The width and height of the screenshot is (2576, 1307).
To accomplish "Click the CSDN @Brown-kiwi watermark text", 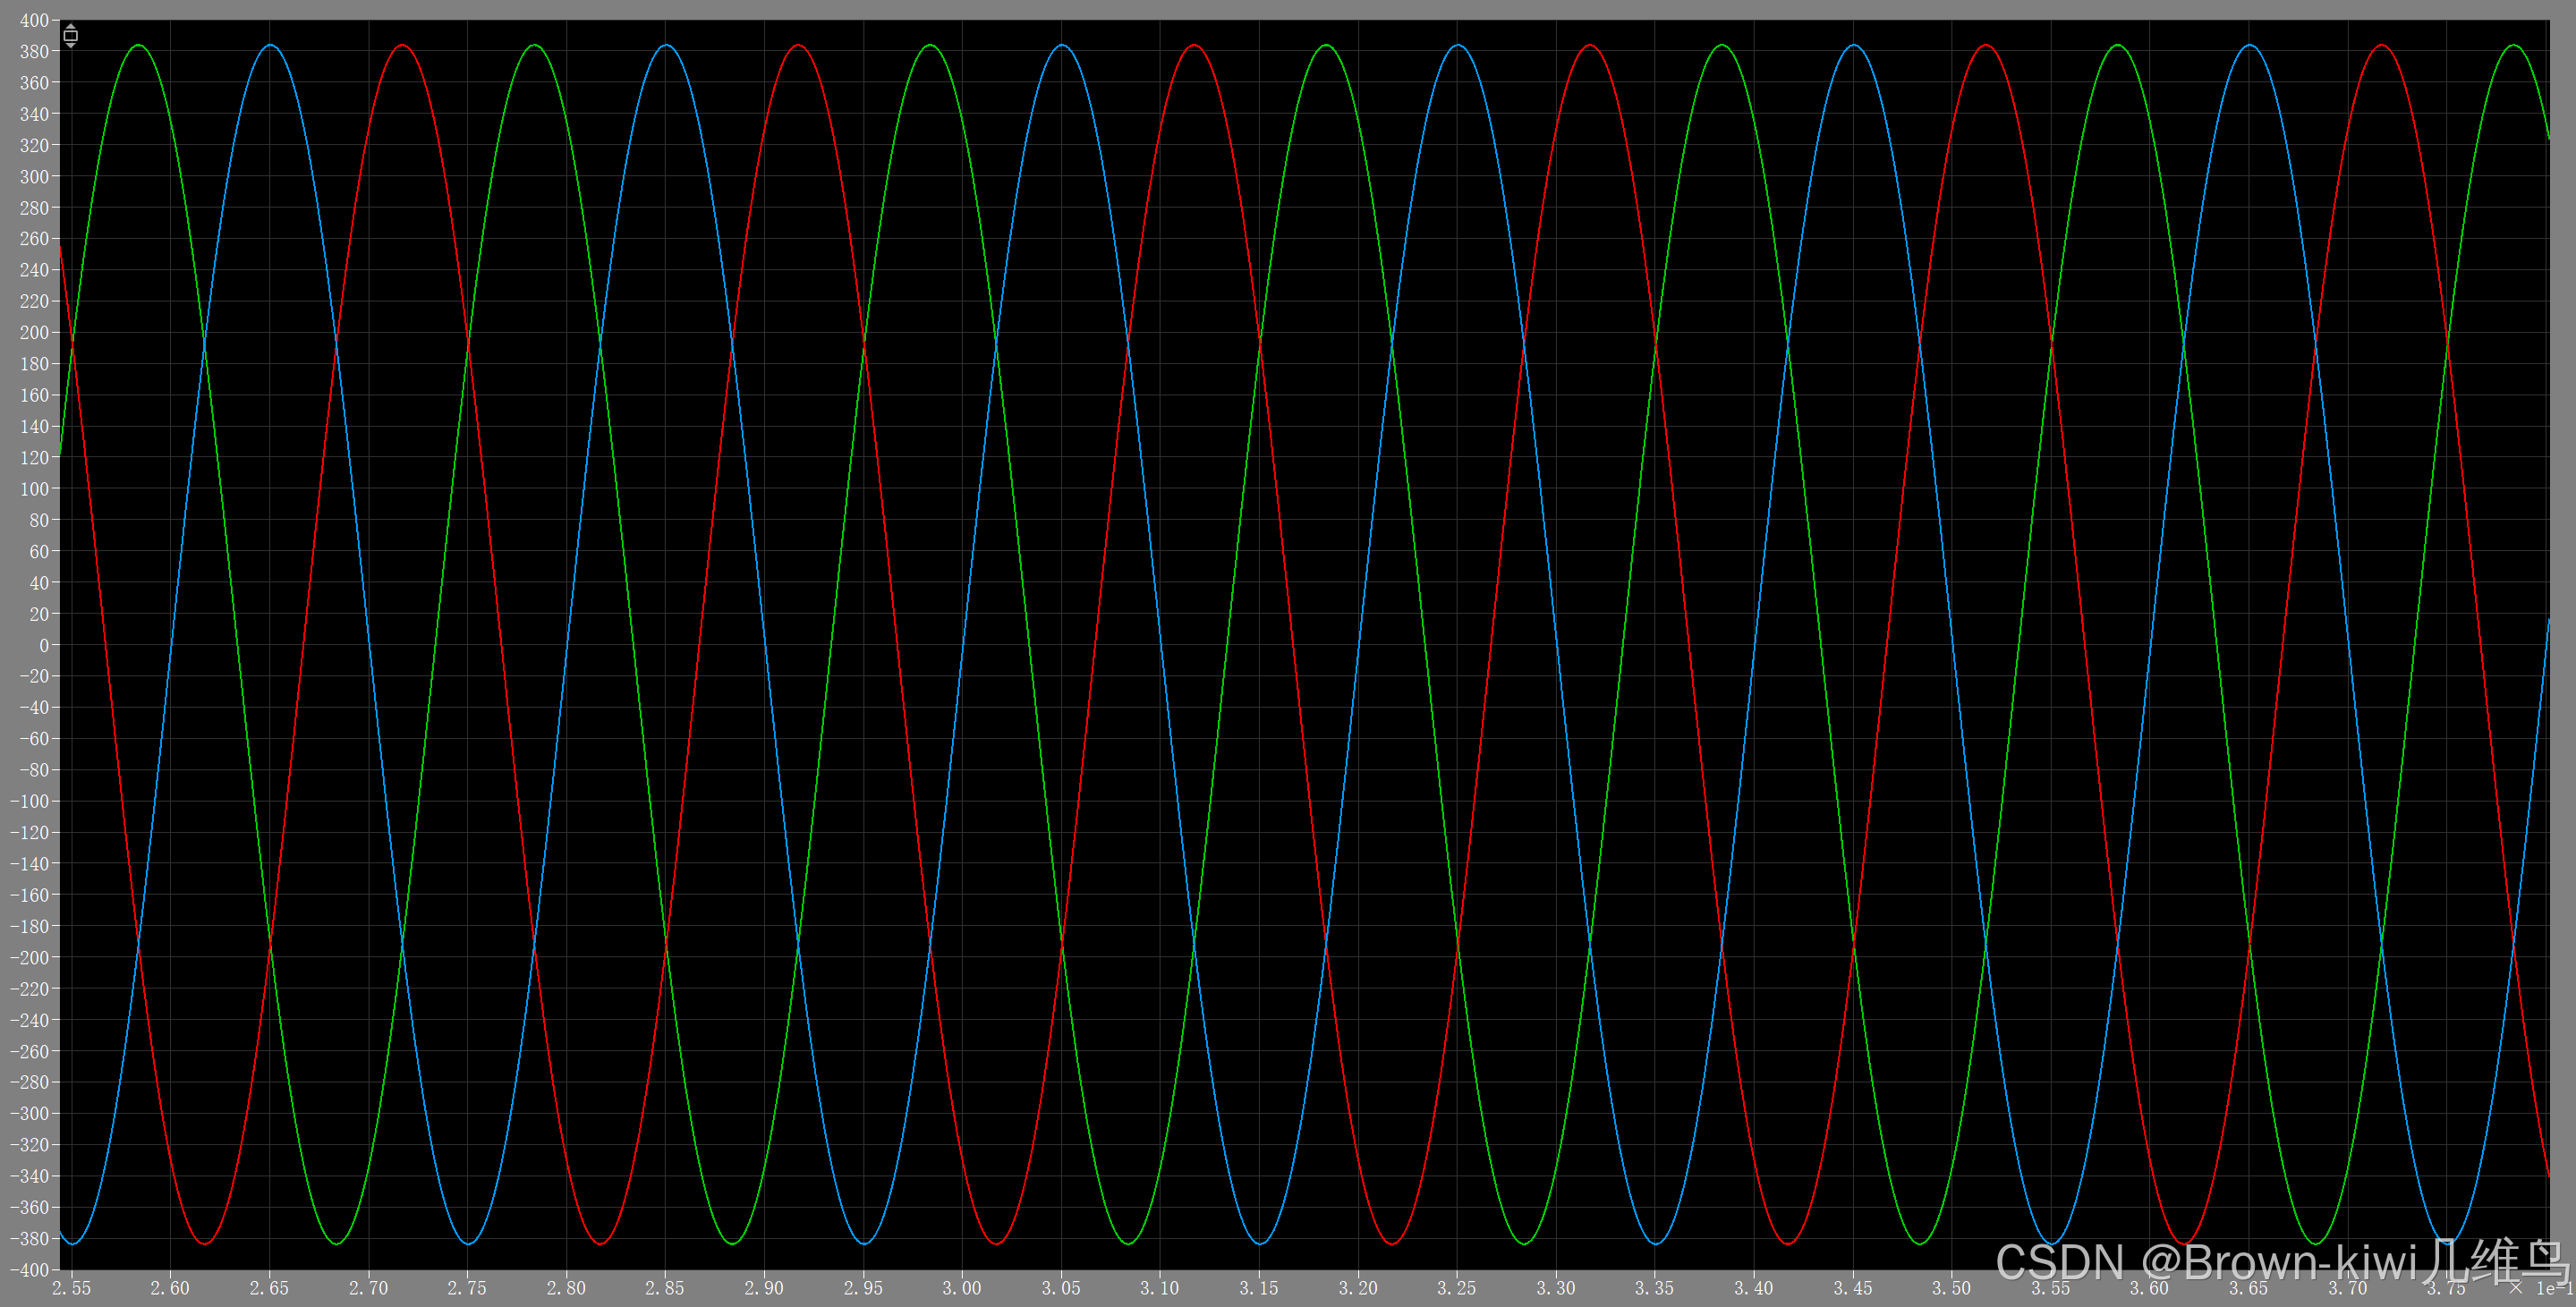I will click(x=2280, y=1262).
